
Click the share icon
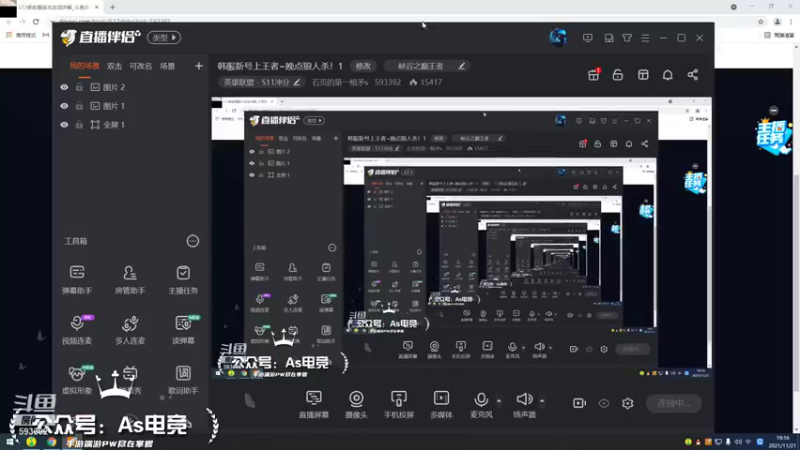[x=692, y=75]
